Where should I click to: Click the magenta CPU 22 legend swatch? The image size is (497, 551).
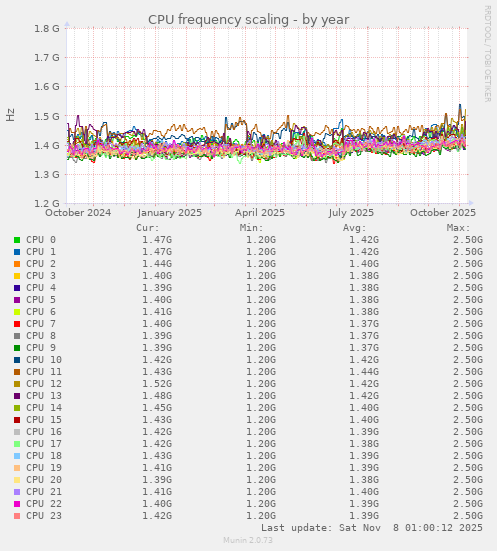pyautogui.click(x=17, y=504)
